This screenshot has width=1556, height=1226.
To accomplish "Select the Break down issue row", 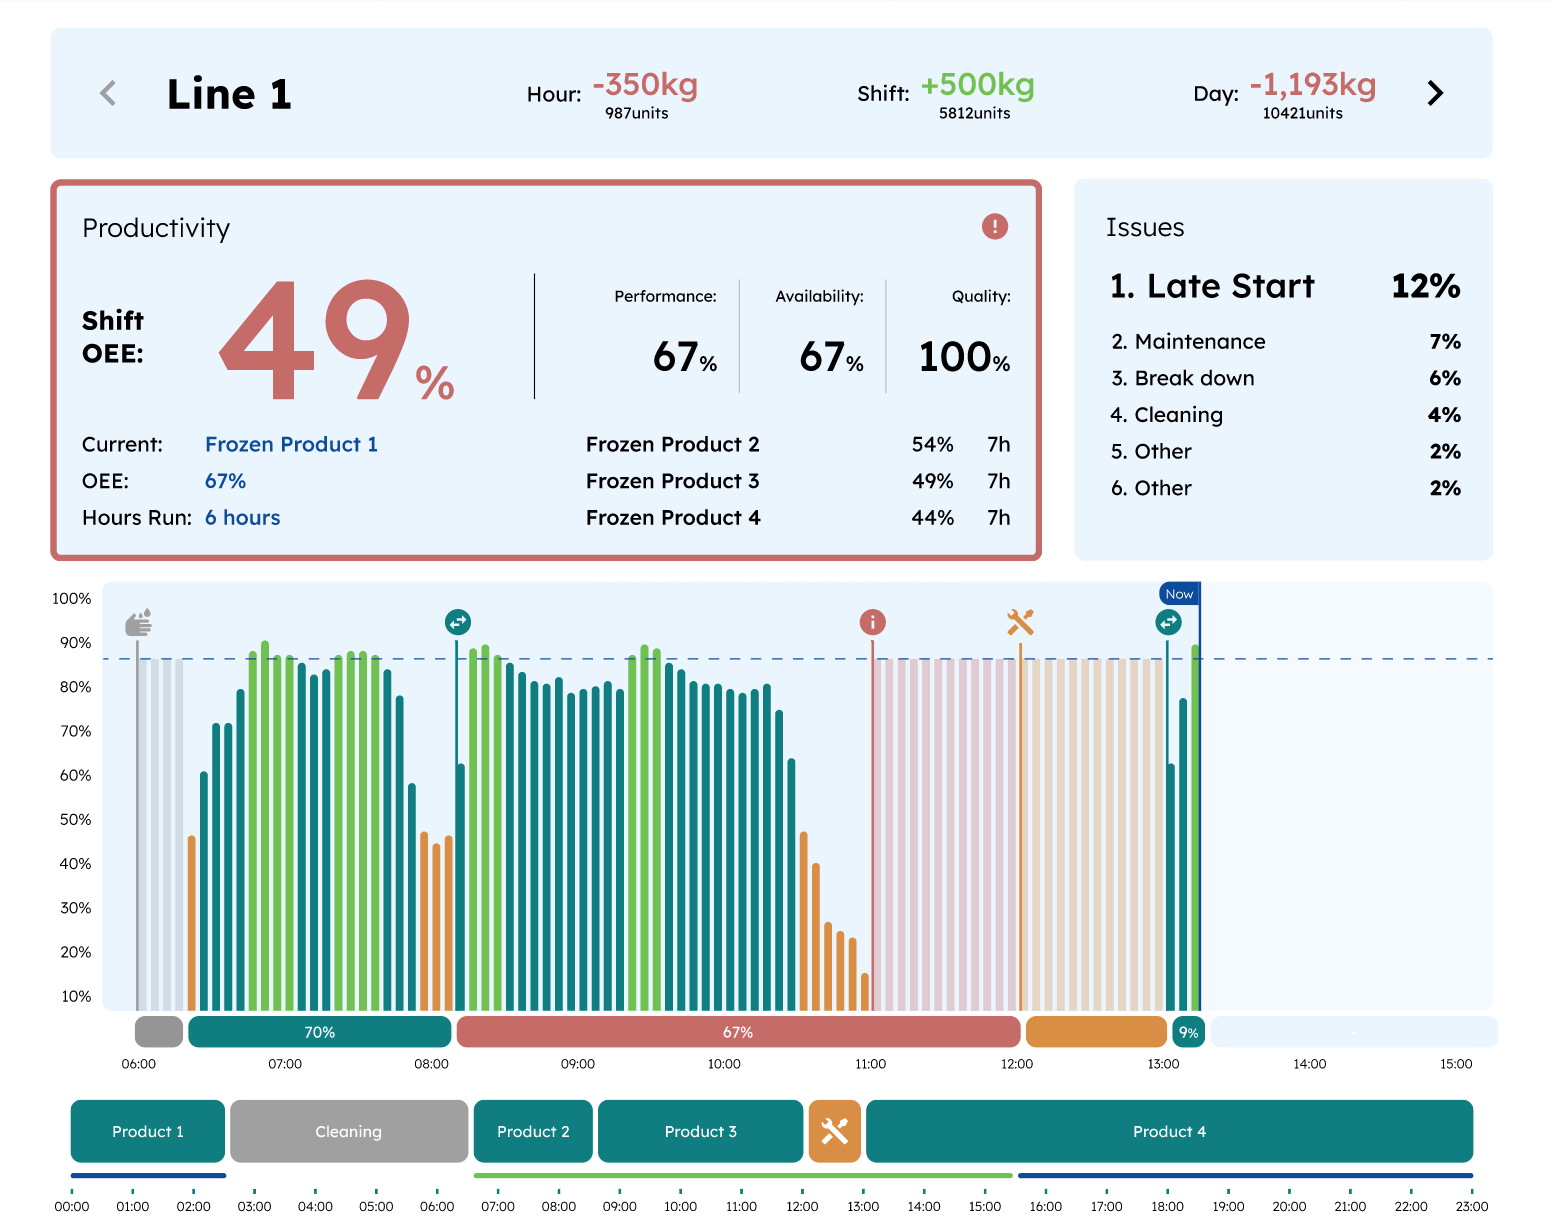I will coord(1285,378).
